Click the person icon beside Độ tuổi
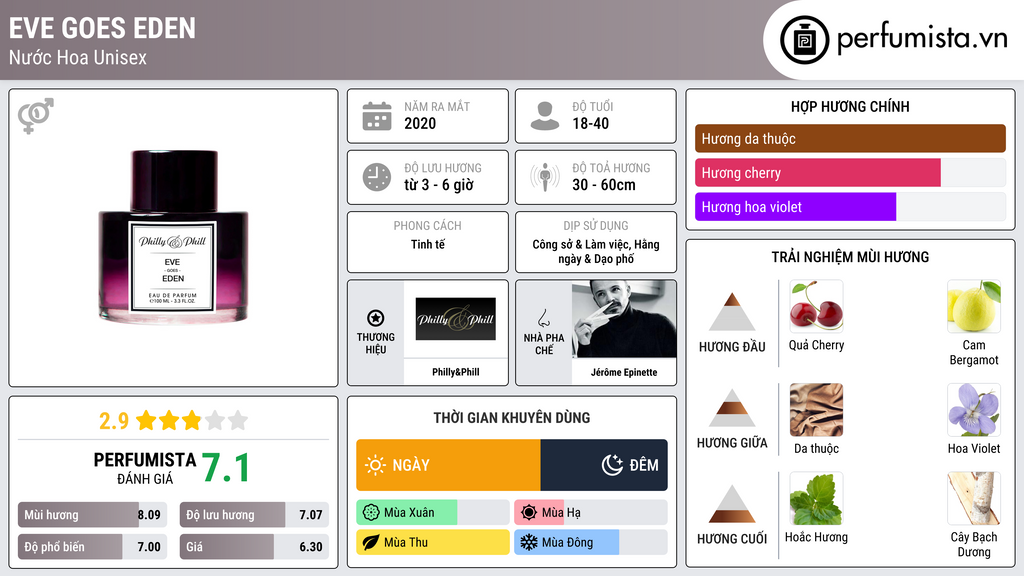The image size is (1024, 576). (x=545, y=116)
